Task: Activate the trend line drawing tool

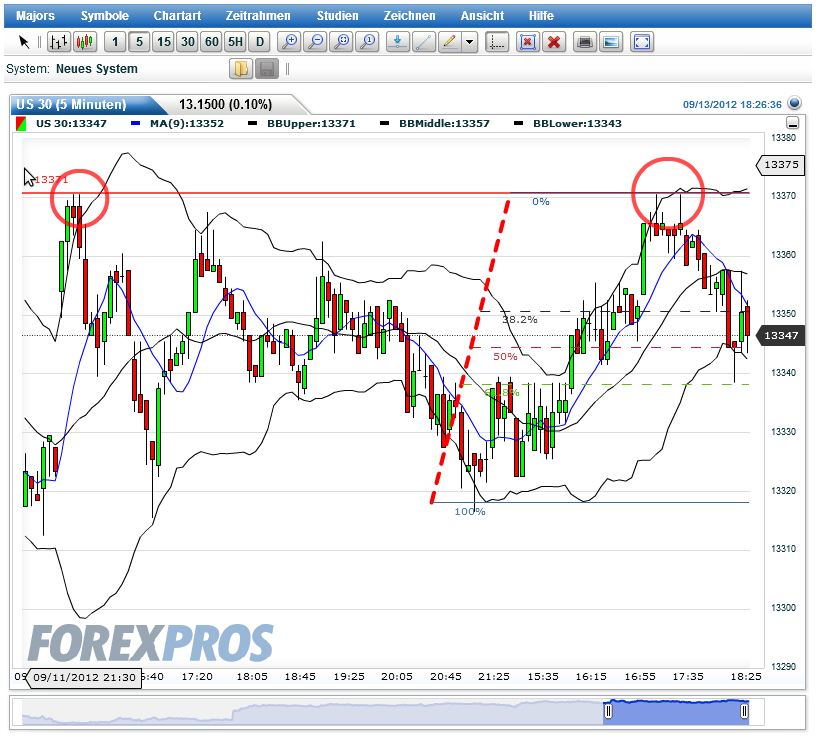Action: click(x=422, y=42)
